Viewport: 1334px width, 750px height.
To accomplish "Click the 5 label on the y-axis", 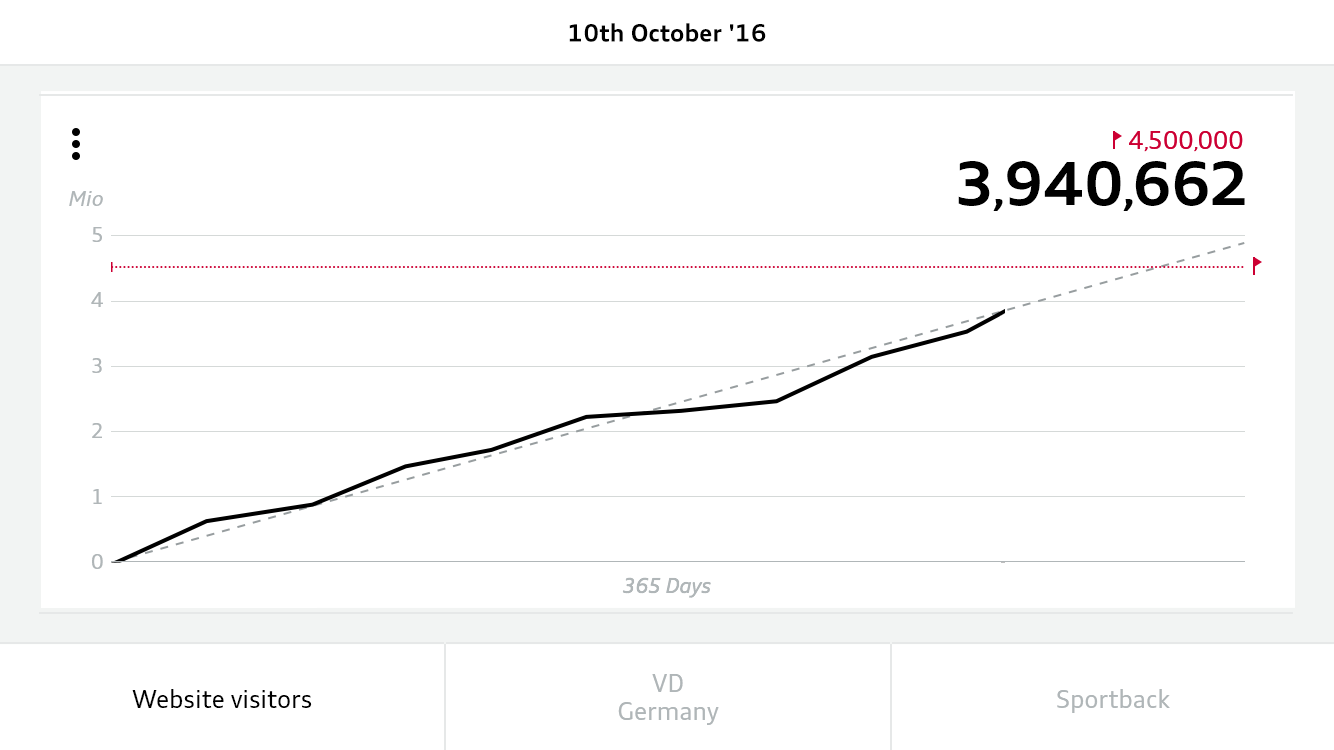I will point(97,236).
